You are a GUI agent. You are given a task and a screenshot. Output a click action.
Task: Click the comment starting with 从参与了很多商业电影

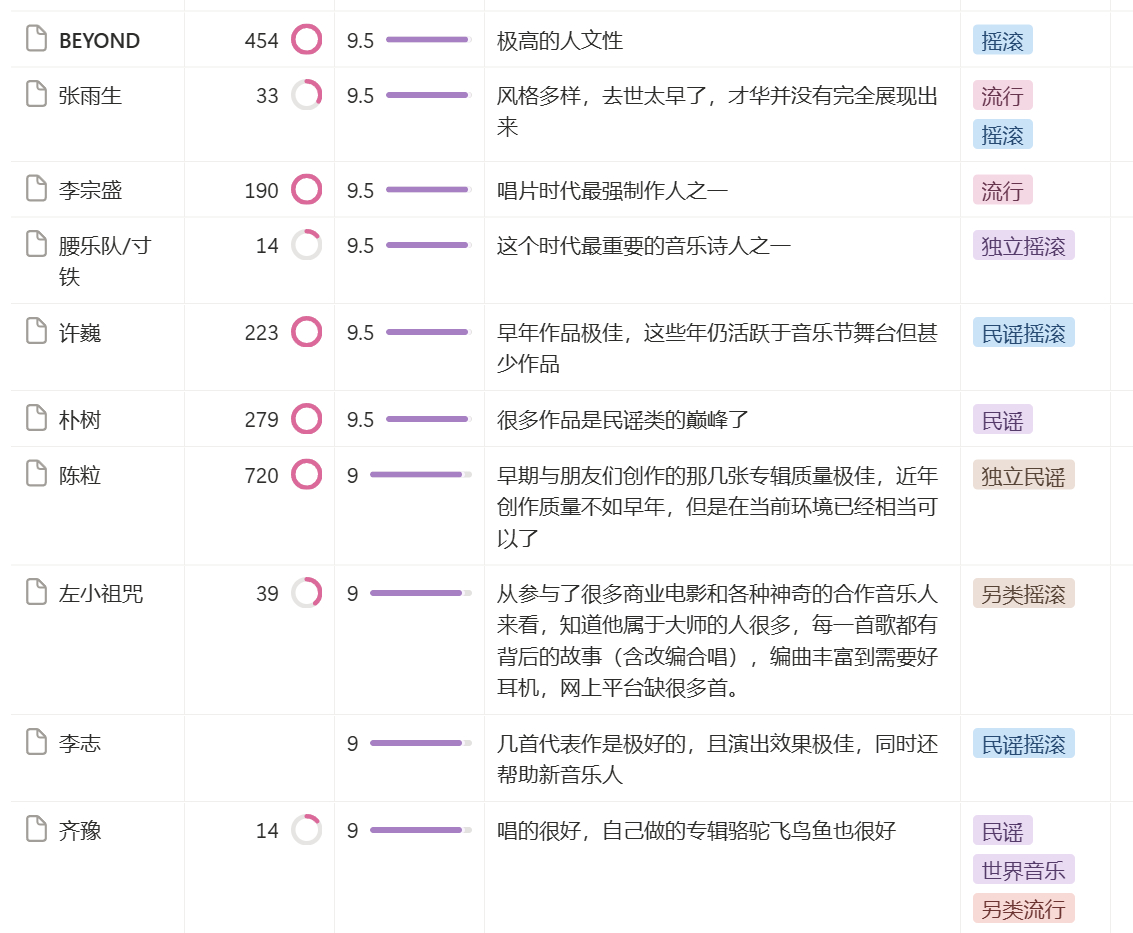coord(717,640)
